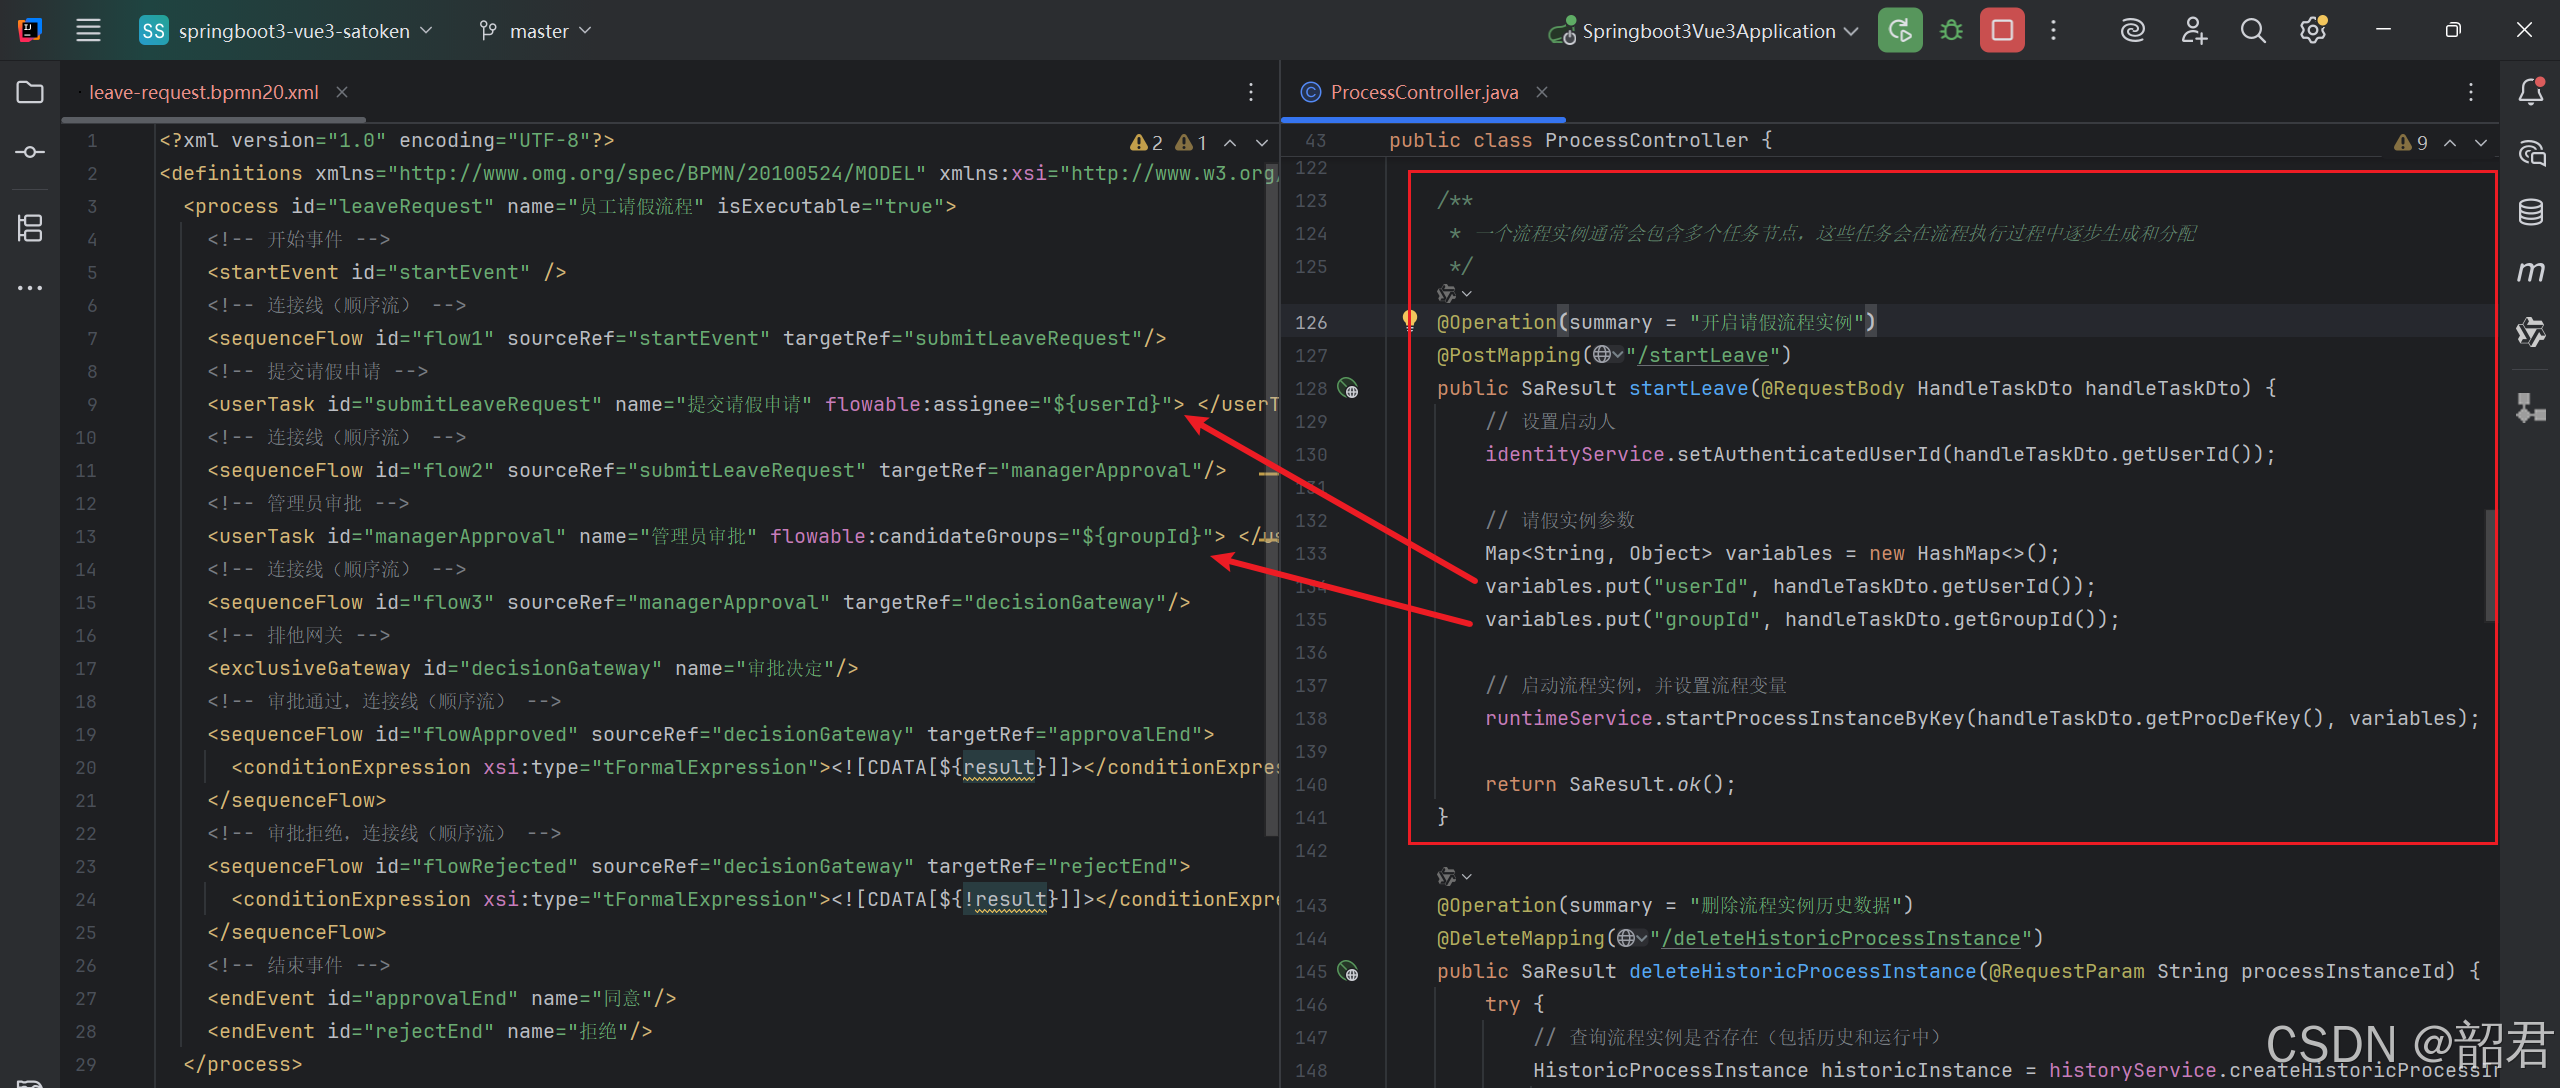Screen dimensions: 2560x1088
Task: Click the gutter endpoint icon on line 145
Action: click(x=1348, y=971)
